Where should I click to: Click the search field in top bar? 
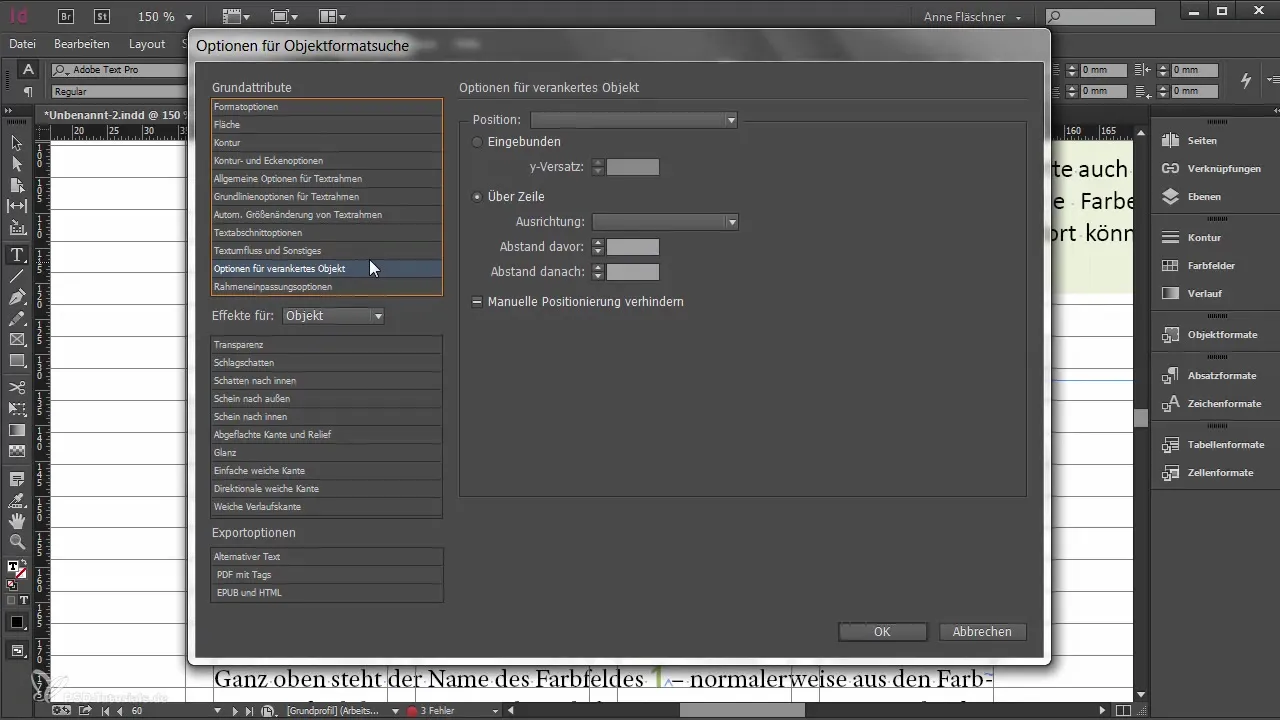pyautogui.click(x=1100, y=17)
